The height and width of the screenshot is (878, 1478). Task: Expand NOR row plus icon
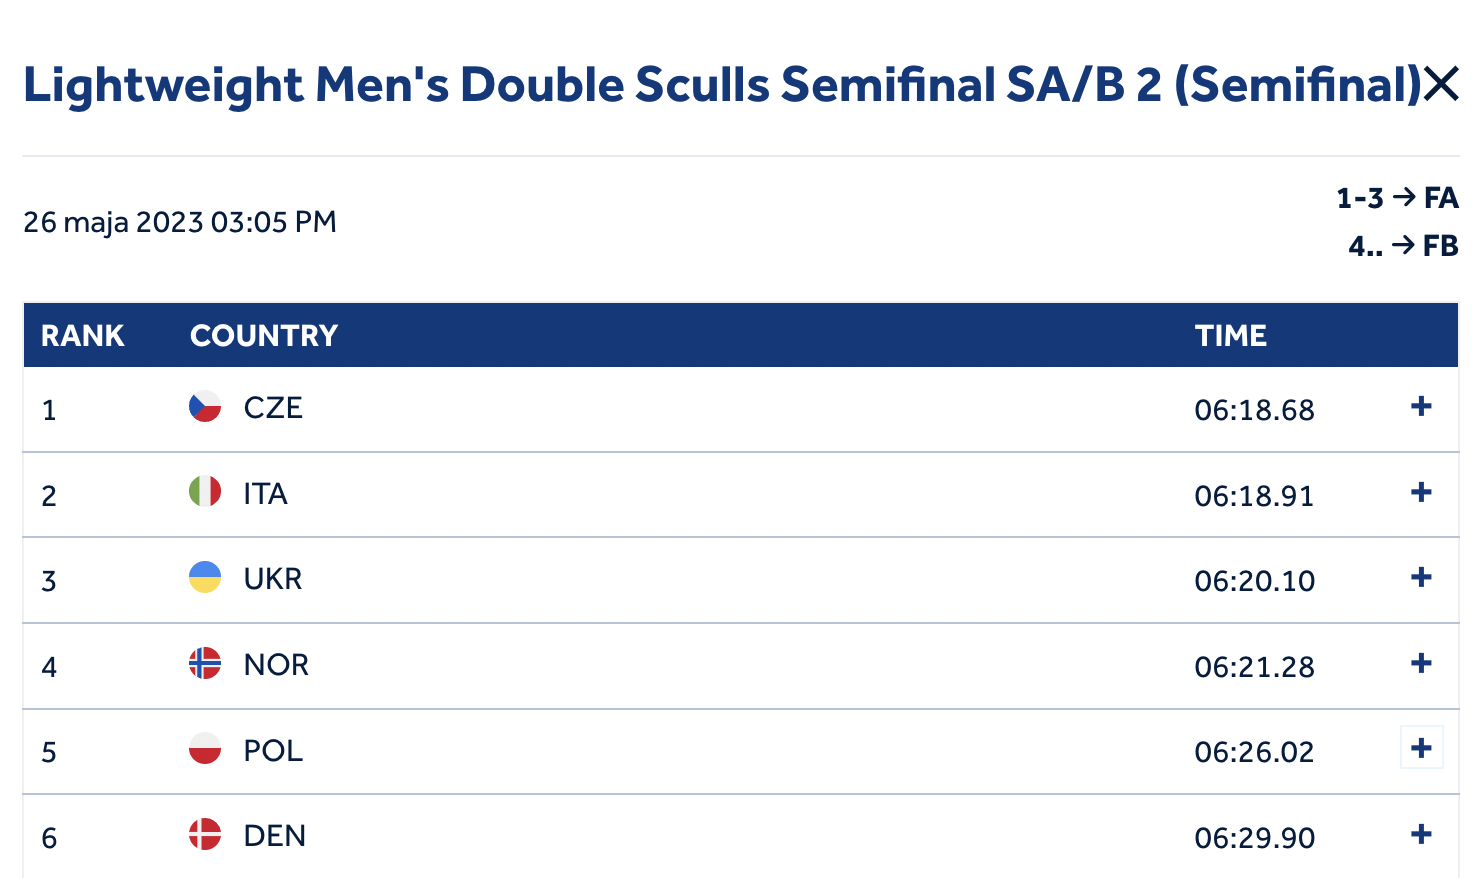pos(1421,663)
